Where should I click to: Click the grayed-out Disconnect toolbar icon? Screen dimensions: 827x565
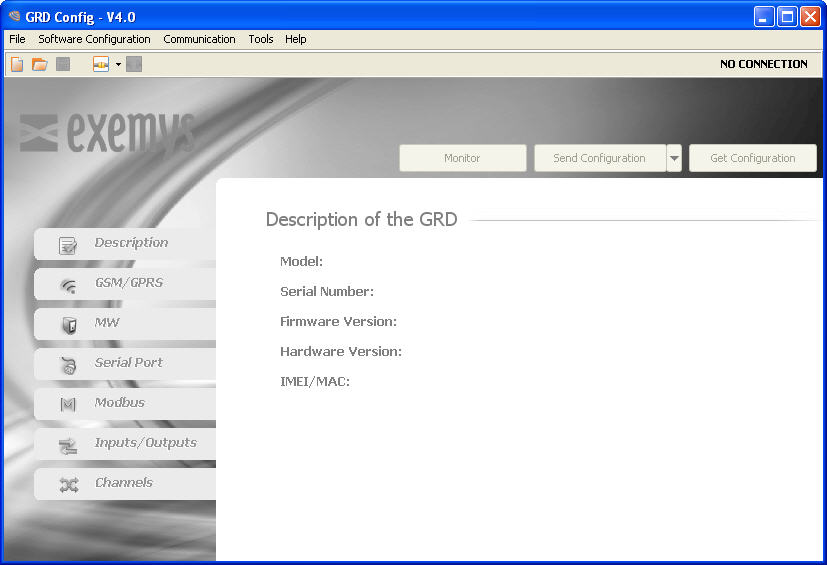[x=134, y=64]
